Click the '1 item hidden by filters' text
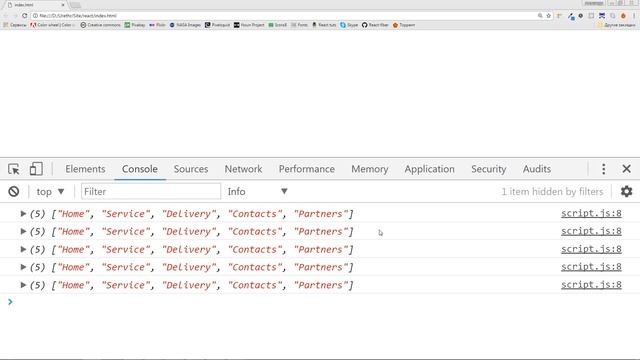The height and width of the screenshot is (360, 640). pyautogui.click(x=552, y=191)
